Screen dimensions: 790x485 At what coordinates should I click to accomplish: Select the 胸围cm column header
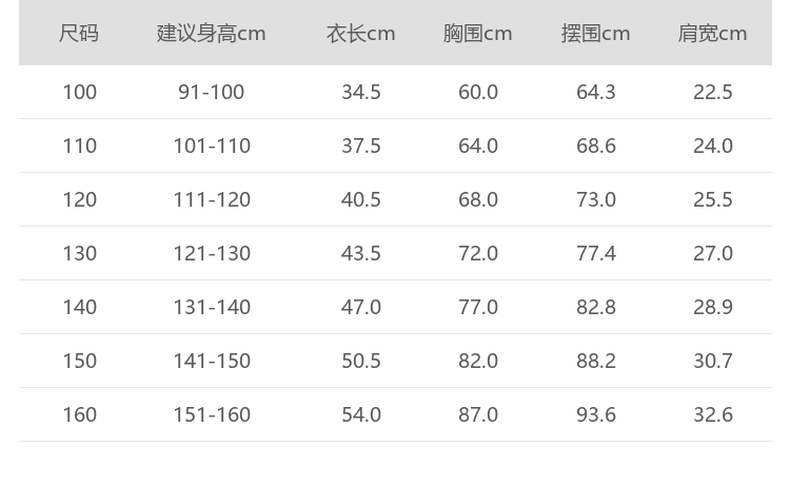click(x=477, y=33)
